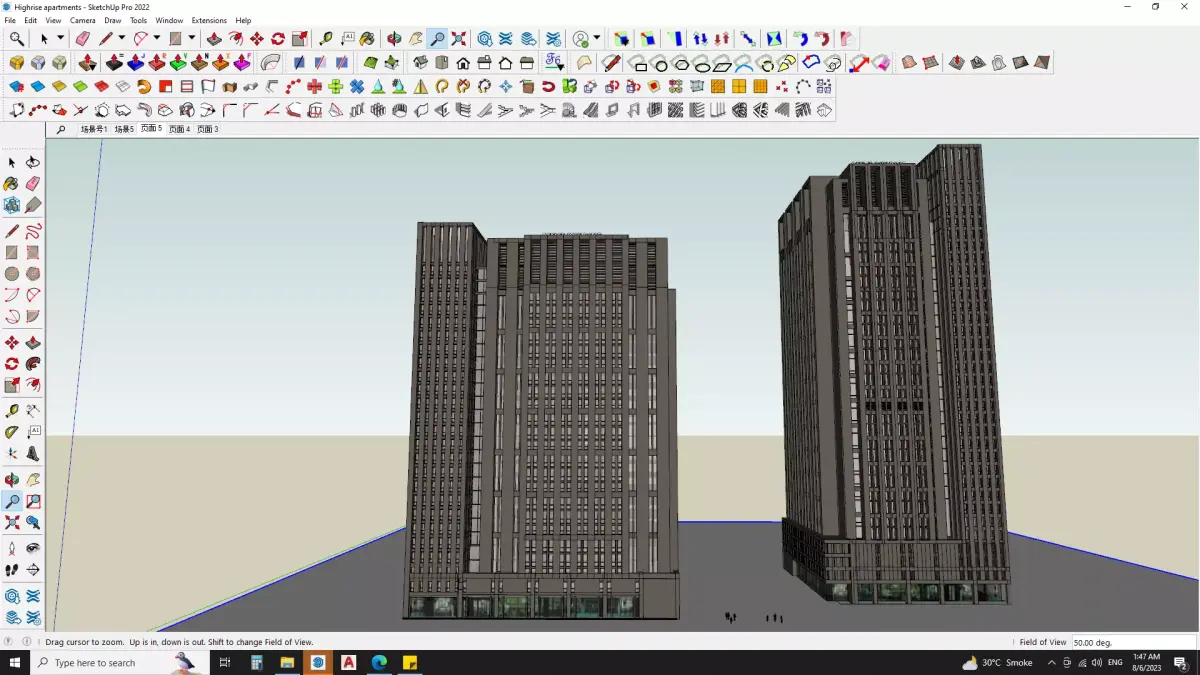Switch to scene tab 场景号1

pos(93,129)
